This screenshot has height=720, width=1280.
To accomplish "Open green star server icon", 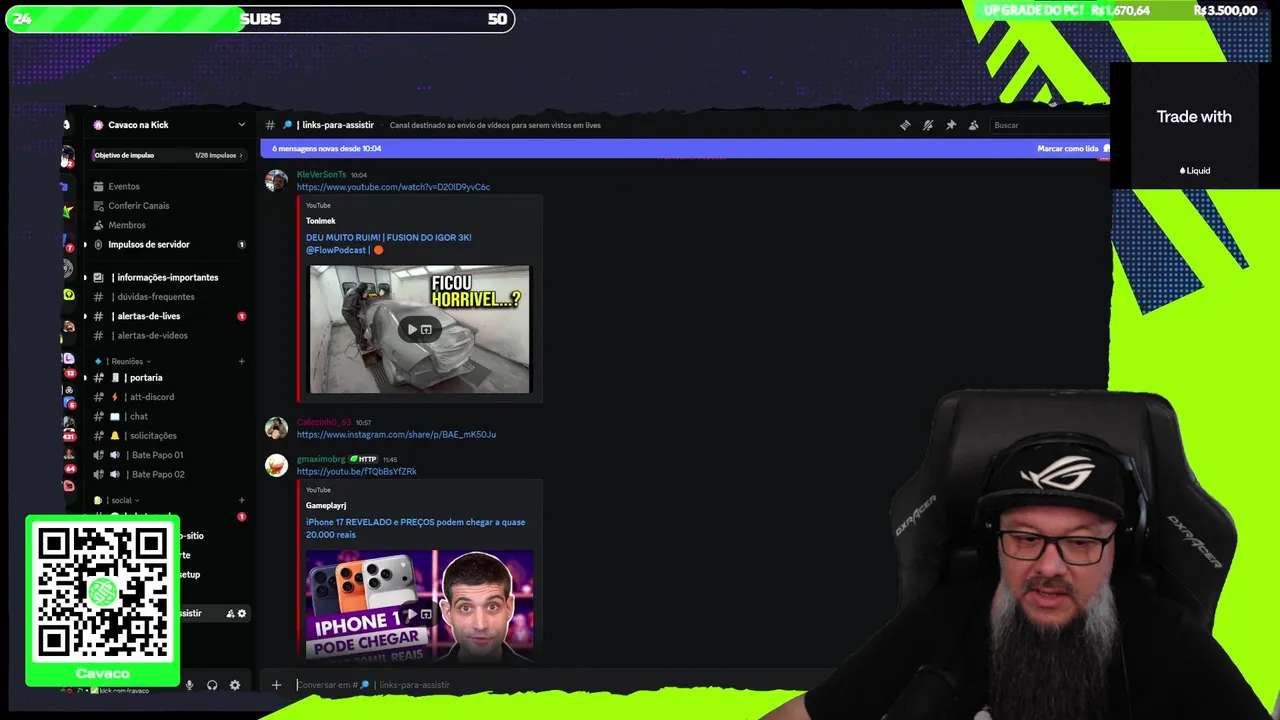I will point(68,211).
